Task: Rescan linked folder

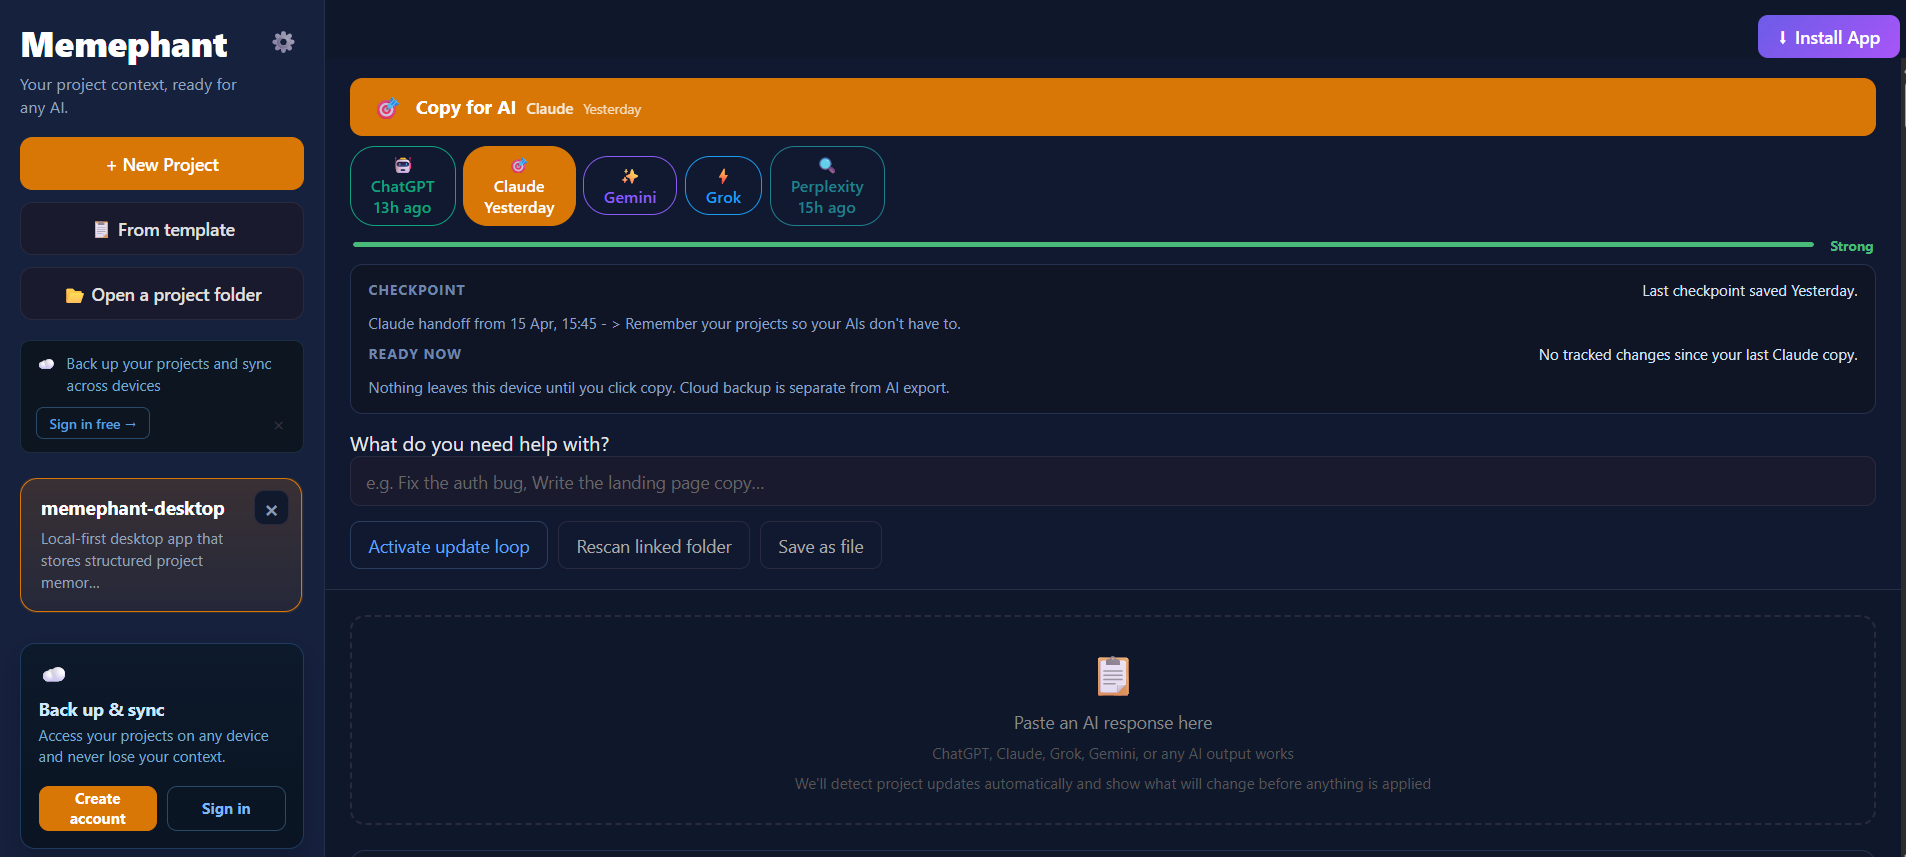Action: tap(654, 546)
